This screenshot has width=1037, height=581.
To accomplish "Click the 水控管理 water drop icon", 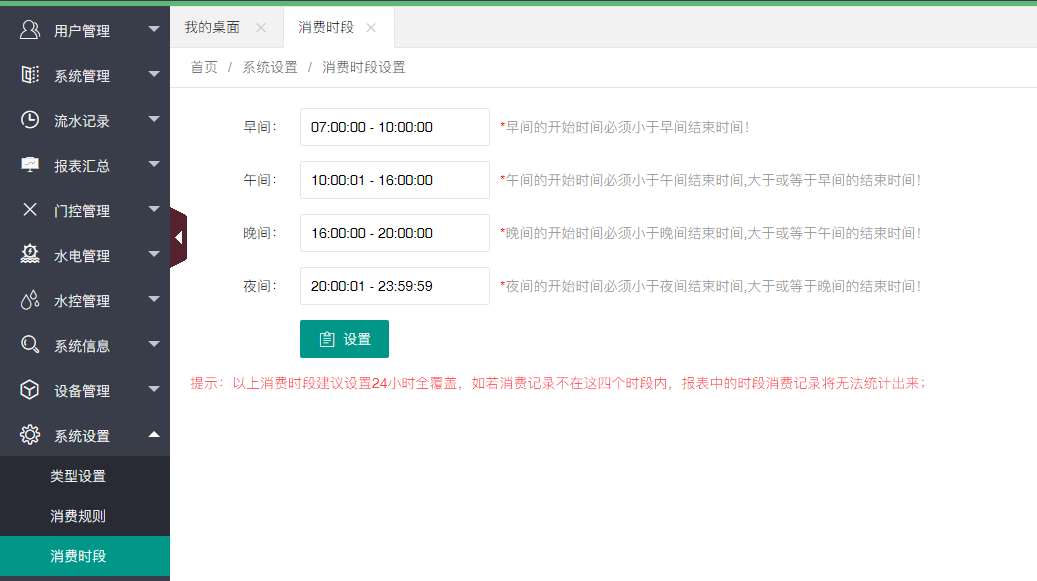I will pyautogui.click(x=30, y=300).
